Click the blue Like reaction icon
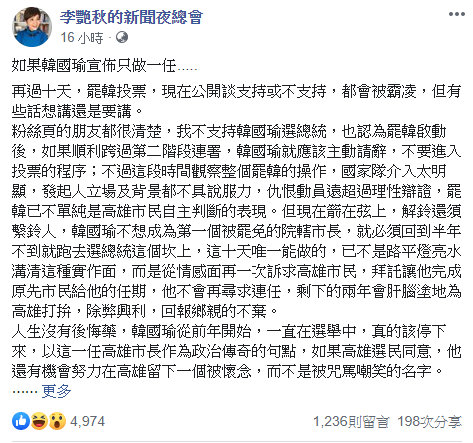Screen dimensions: 473x443 click(x=21, y=421)
